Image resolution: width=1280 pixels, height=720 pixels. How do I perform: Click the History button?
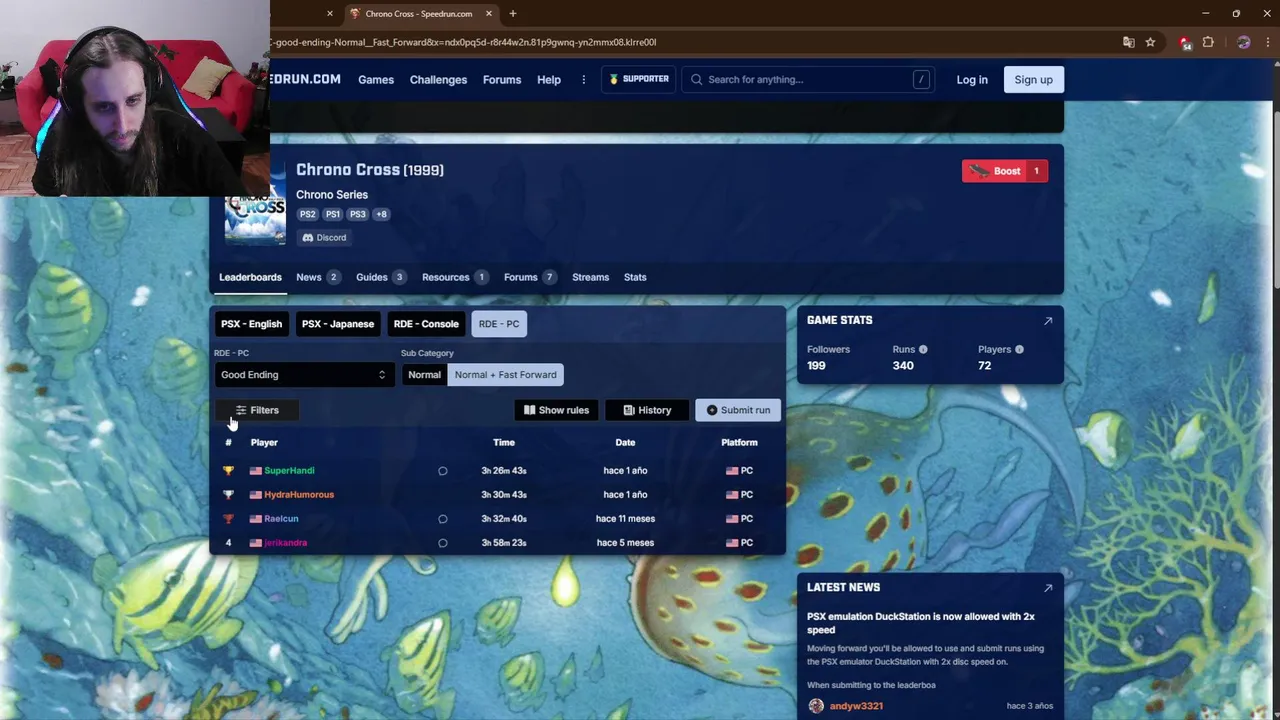647,410
